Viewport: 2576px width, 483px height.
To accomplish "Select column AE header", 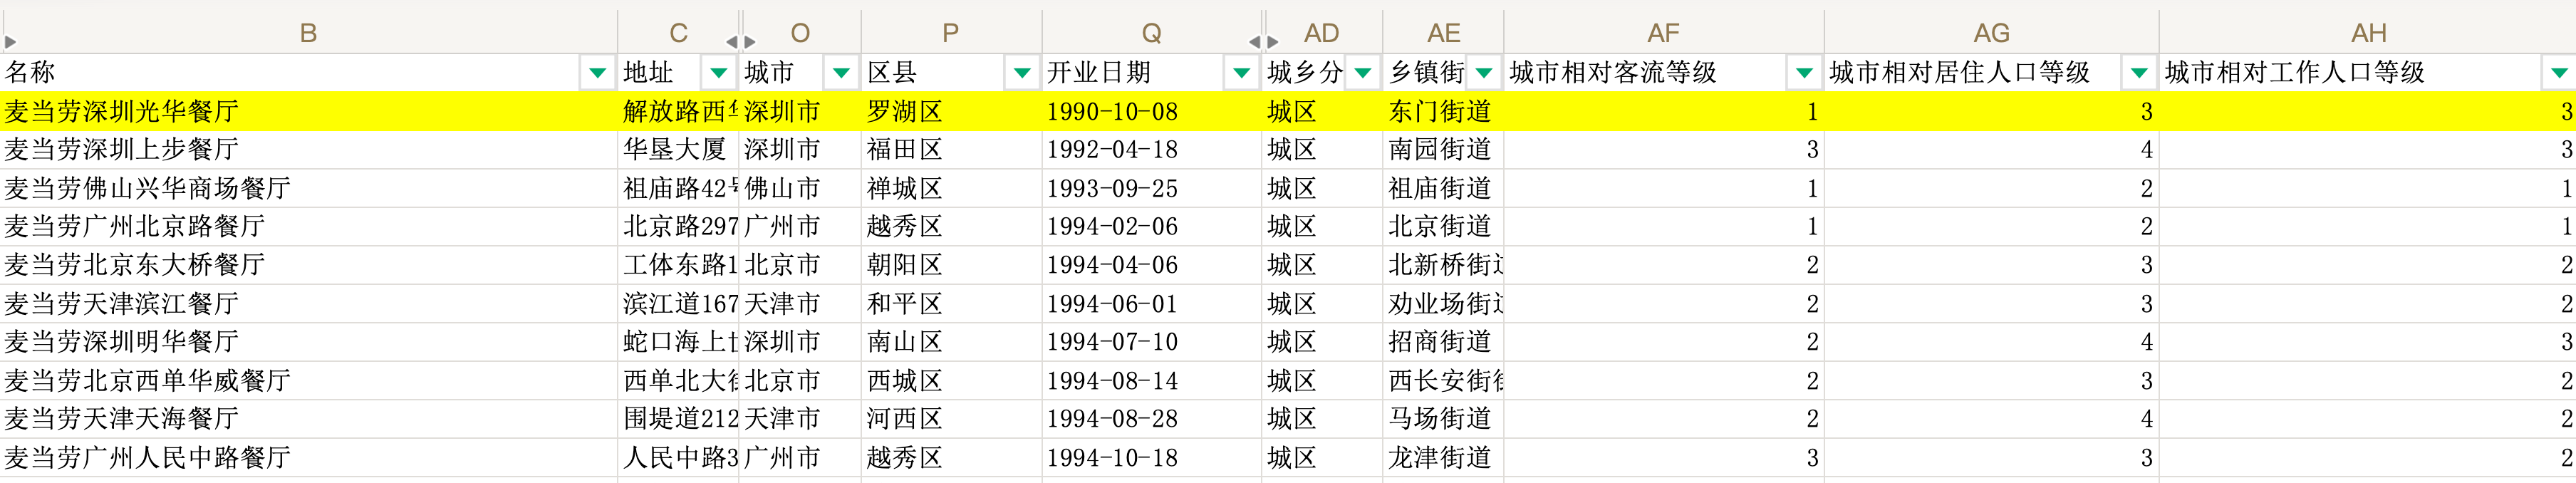I will coord(1444,32).
